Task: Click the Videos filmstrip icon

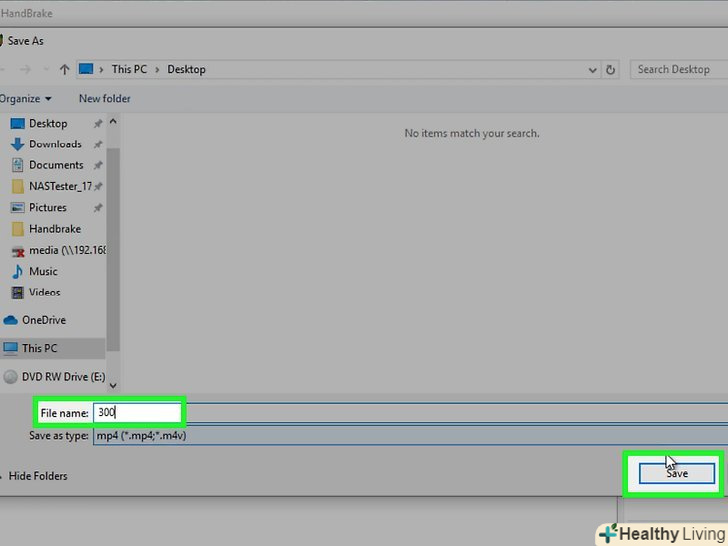Action: 18,292
